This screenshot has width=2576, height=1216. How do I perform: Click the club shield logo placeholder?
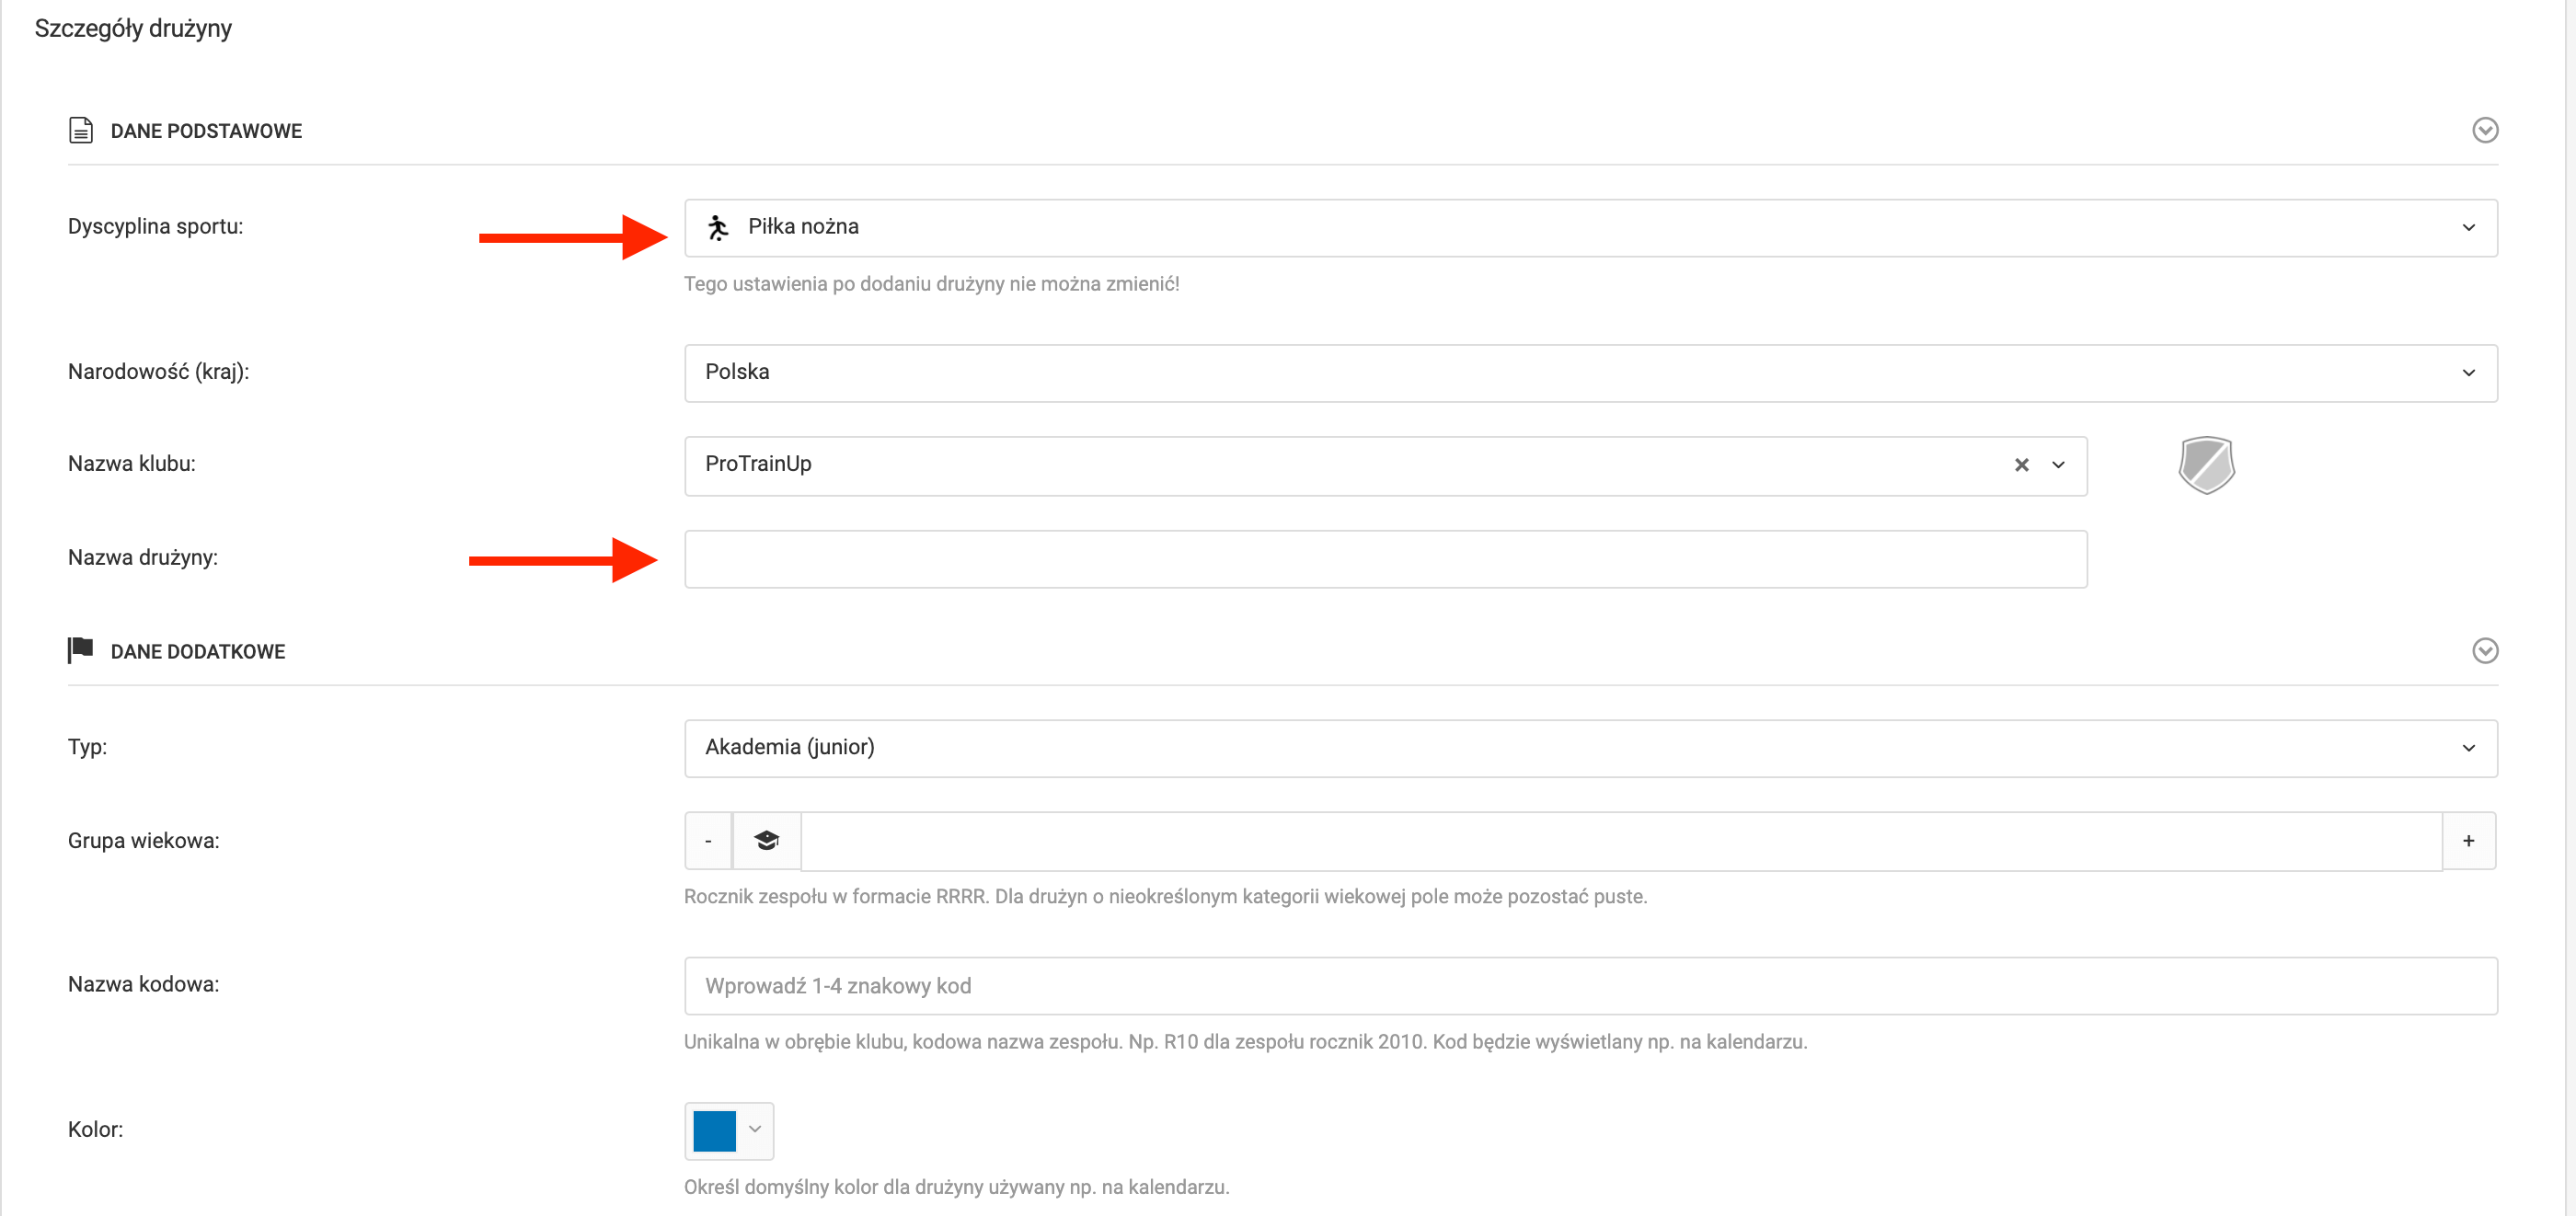(x=2206, y=465)
